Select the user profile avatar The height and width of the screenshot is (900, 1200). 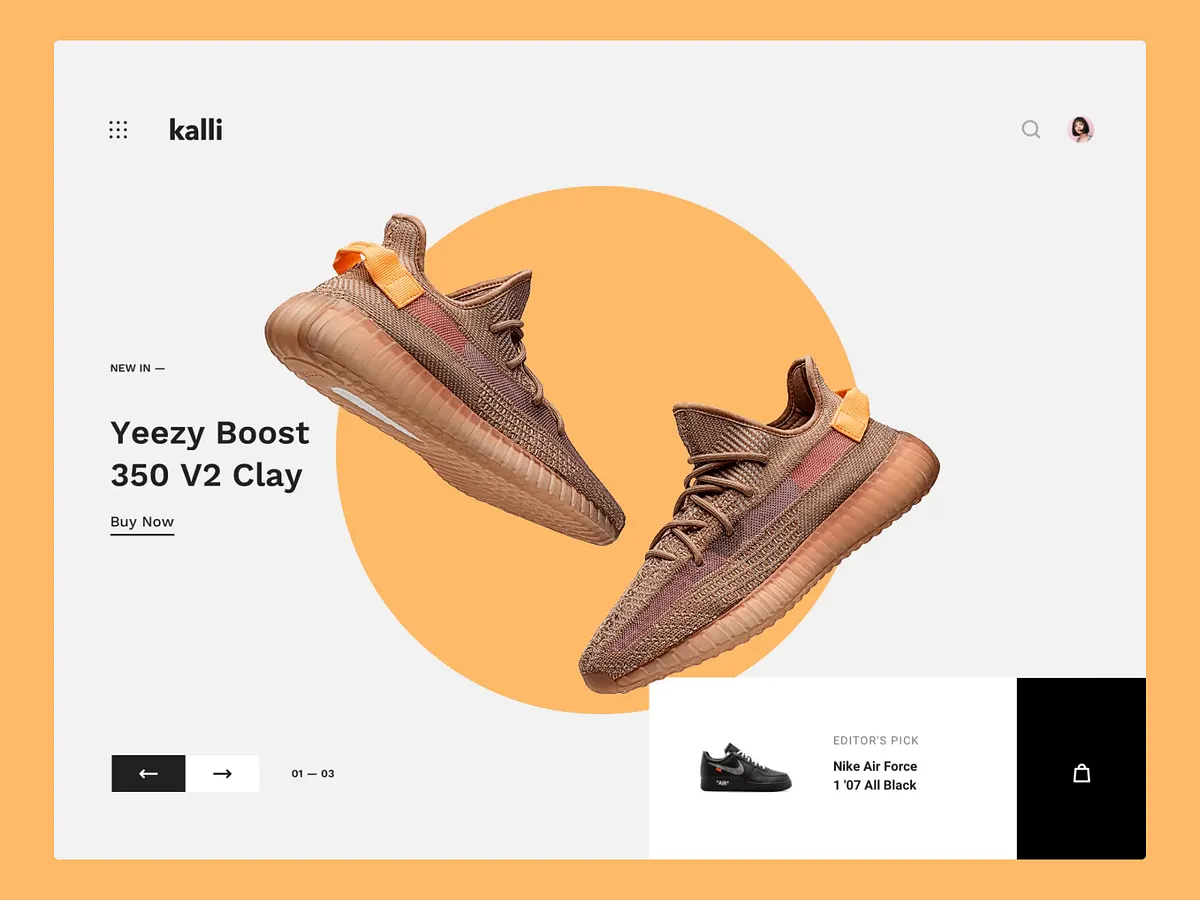coord(1080,129)
